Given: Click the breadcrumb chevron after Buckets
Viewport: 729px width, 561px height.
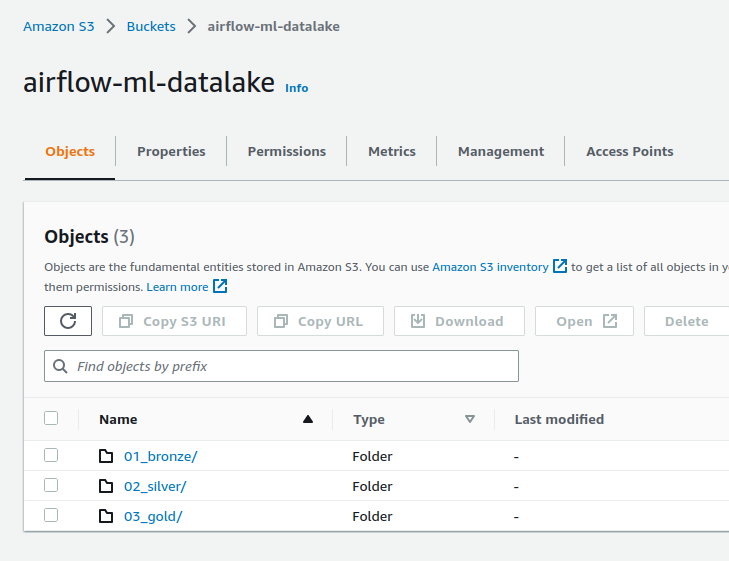Looking at the screenshot, I should (x=192, y=26).
